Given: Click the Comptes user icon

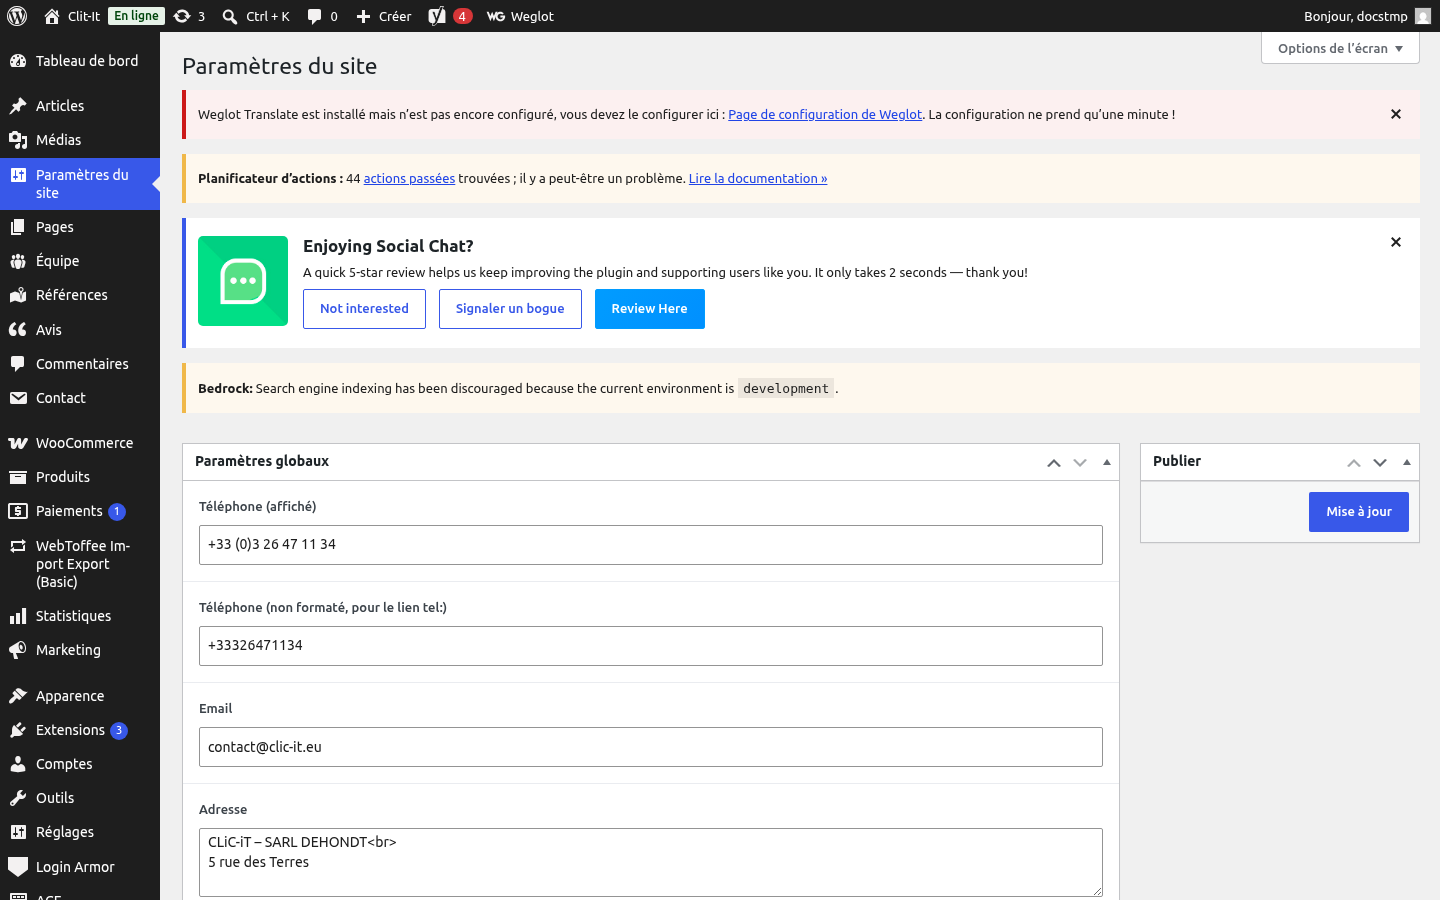Looking at the screenshot, I should pyautogui.click(x=18, y=764).
